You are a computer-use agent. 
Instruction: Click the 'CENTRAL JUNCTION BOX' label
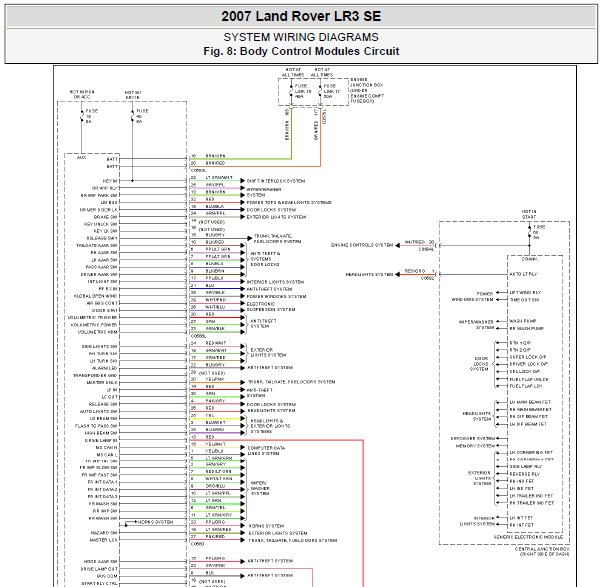pos(542,549)
